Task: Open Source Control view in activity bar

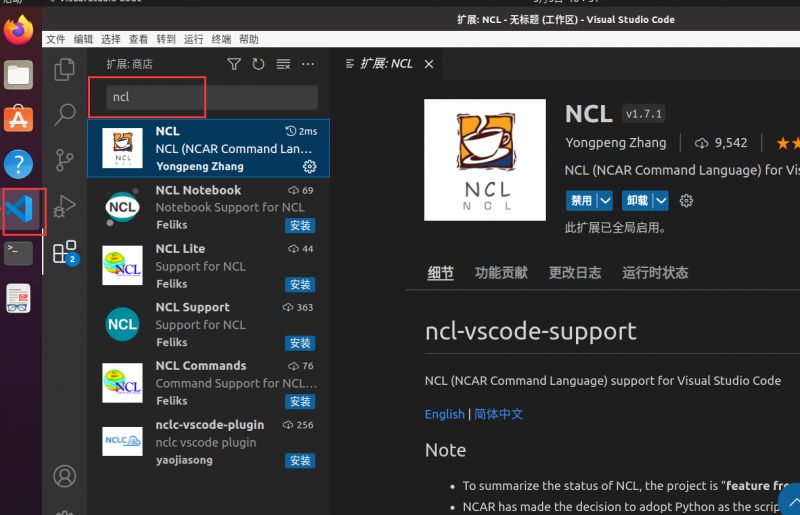Action: click(65, 160)
